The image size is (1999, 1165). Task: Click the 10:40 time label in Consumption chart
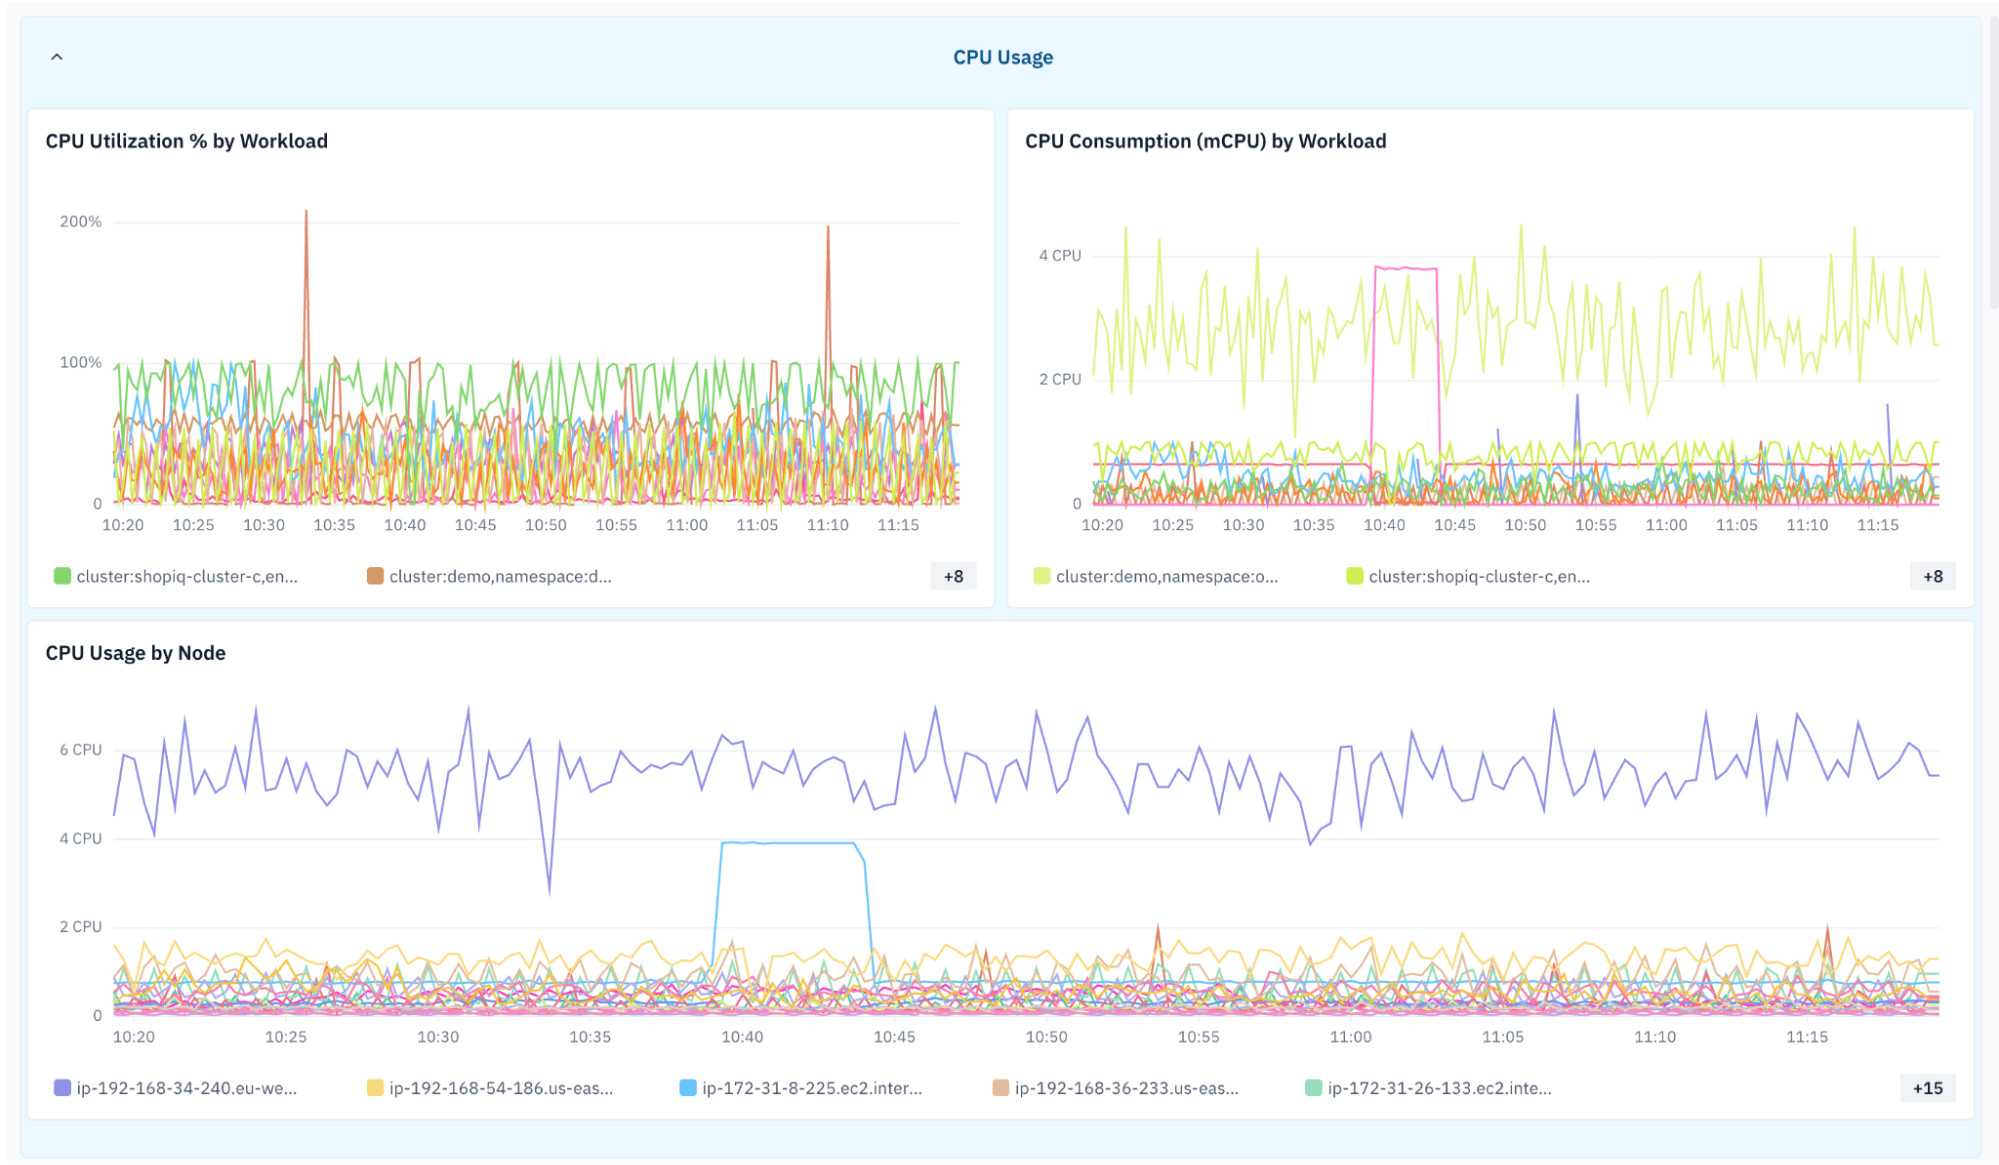point(1384,525)
